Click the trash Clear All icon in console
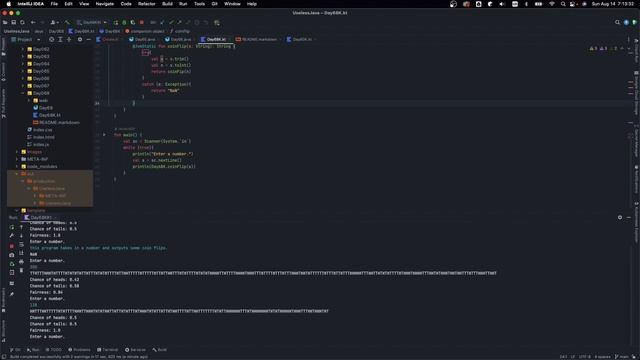Screen dimensions: 640x360 pyautogui.click(x=22, y=270)
